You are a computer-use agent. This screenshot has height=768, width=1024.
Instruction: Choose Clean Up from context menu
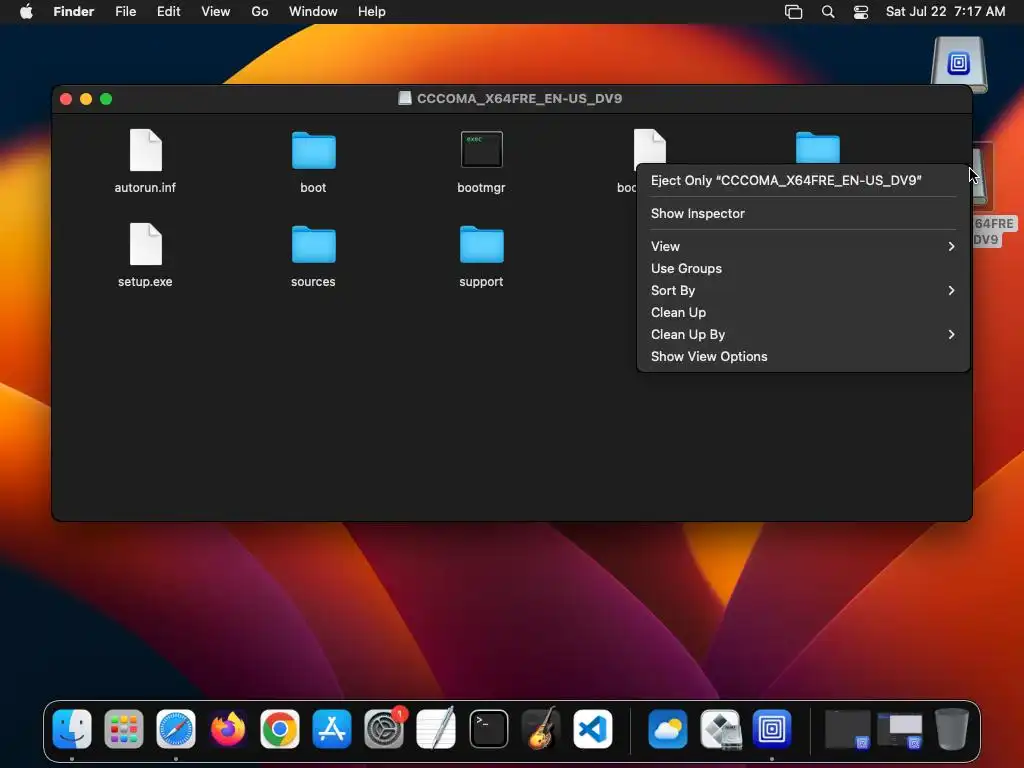pos(803,312)
